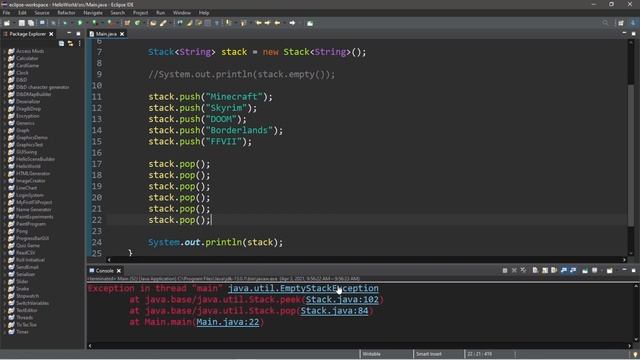Select the ProgressBarGUI project

[x=33, y=238]
